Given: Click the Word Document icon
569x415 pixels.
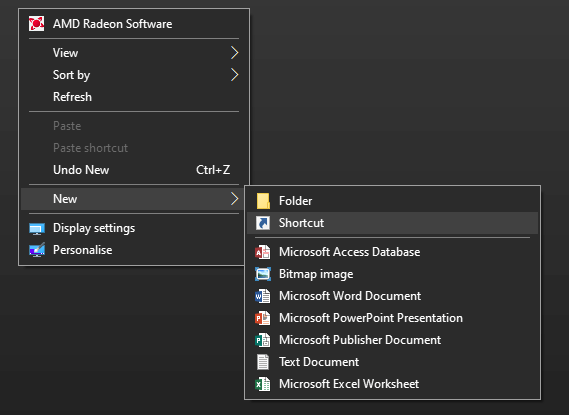Looking at the screenshot, I should 263,296.
